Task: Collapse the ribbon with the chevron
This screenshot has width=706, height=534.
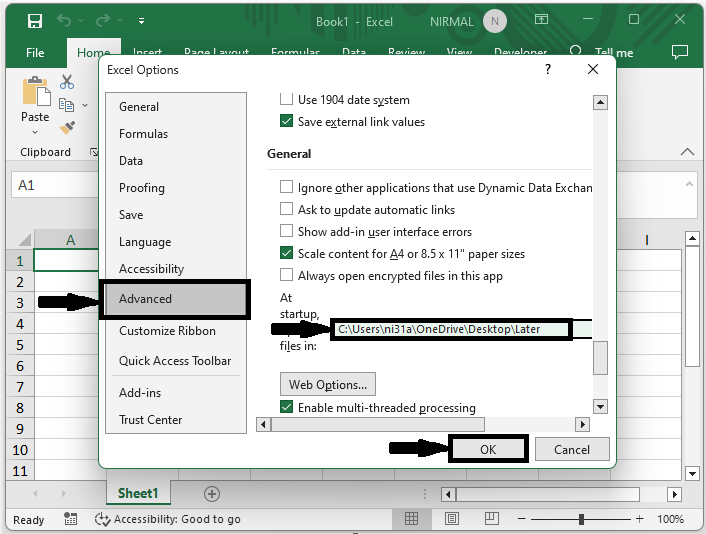Action: (x=687, y=152)
